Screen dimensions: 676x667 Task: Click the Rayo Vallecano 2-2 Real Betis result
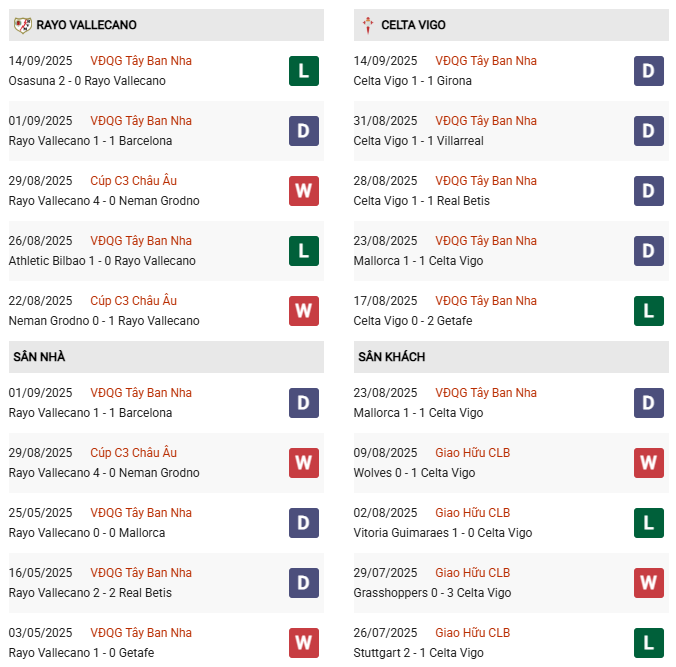point(90,593)
